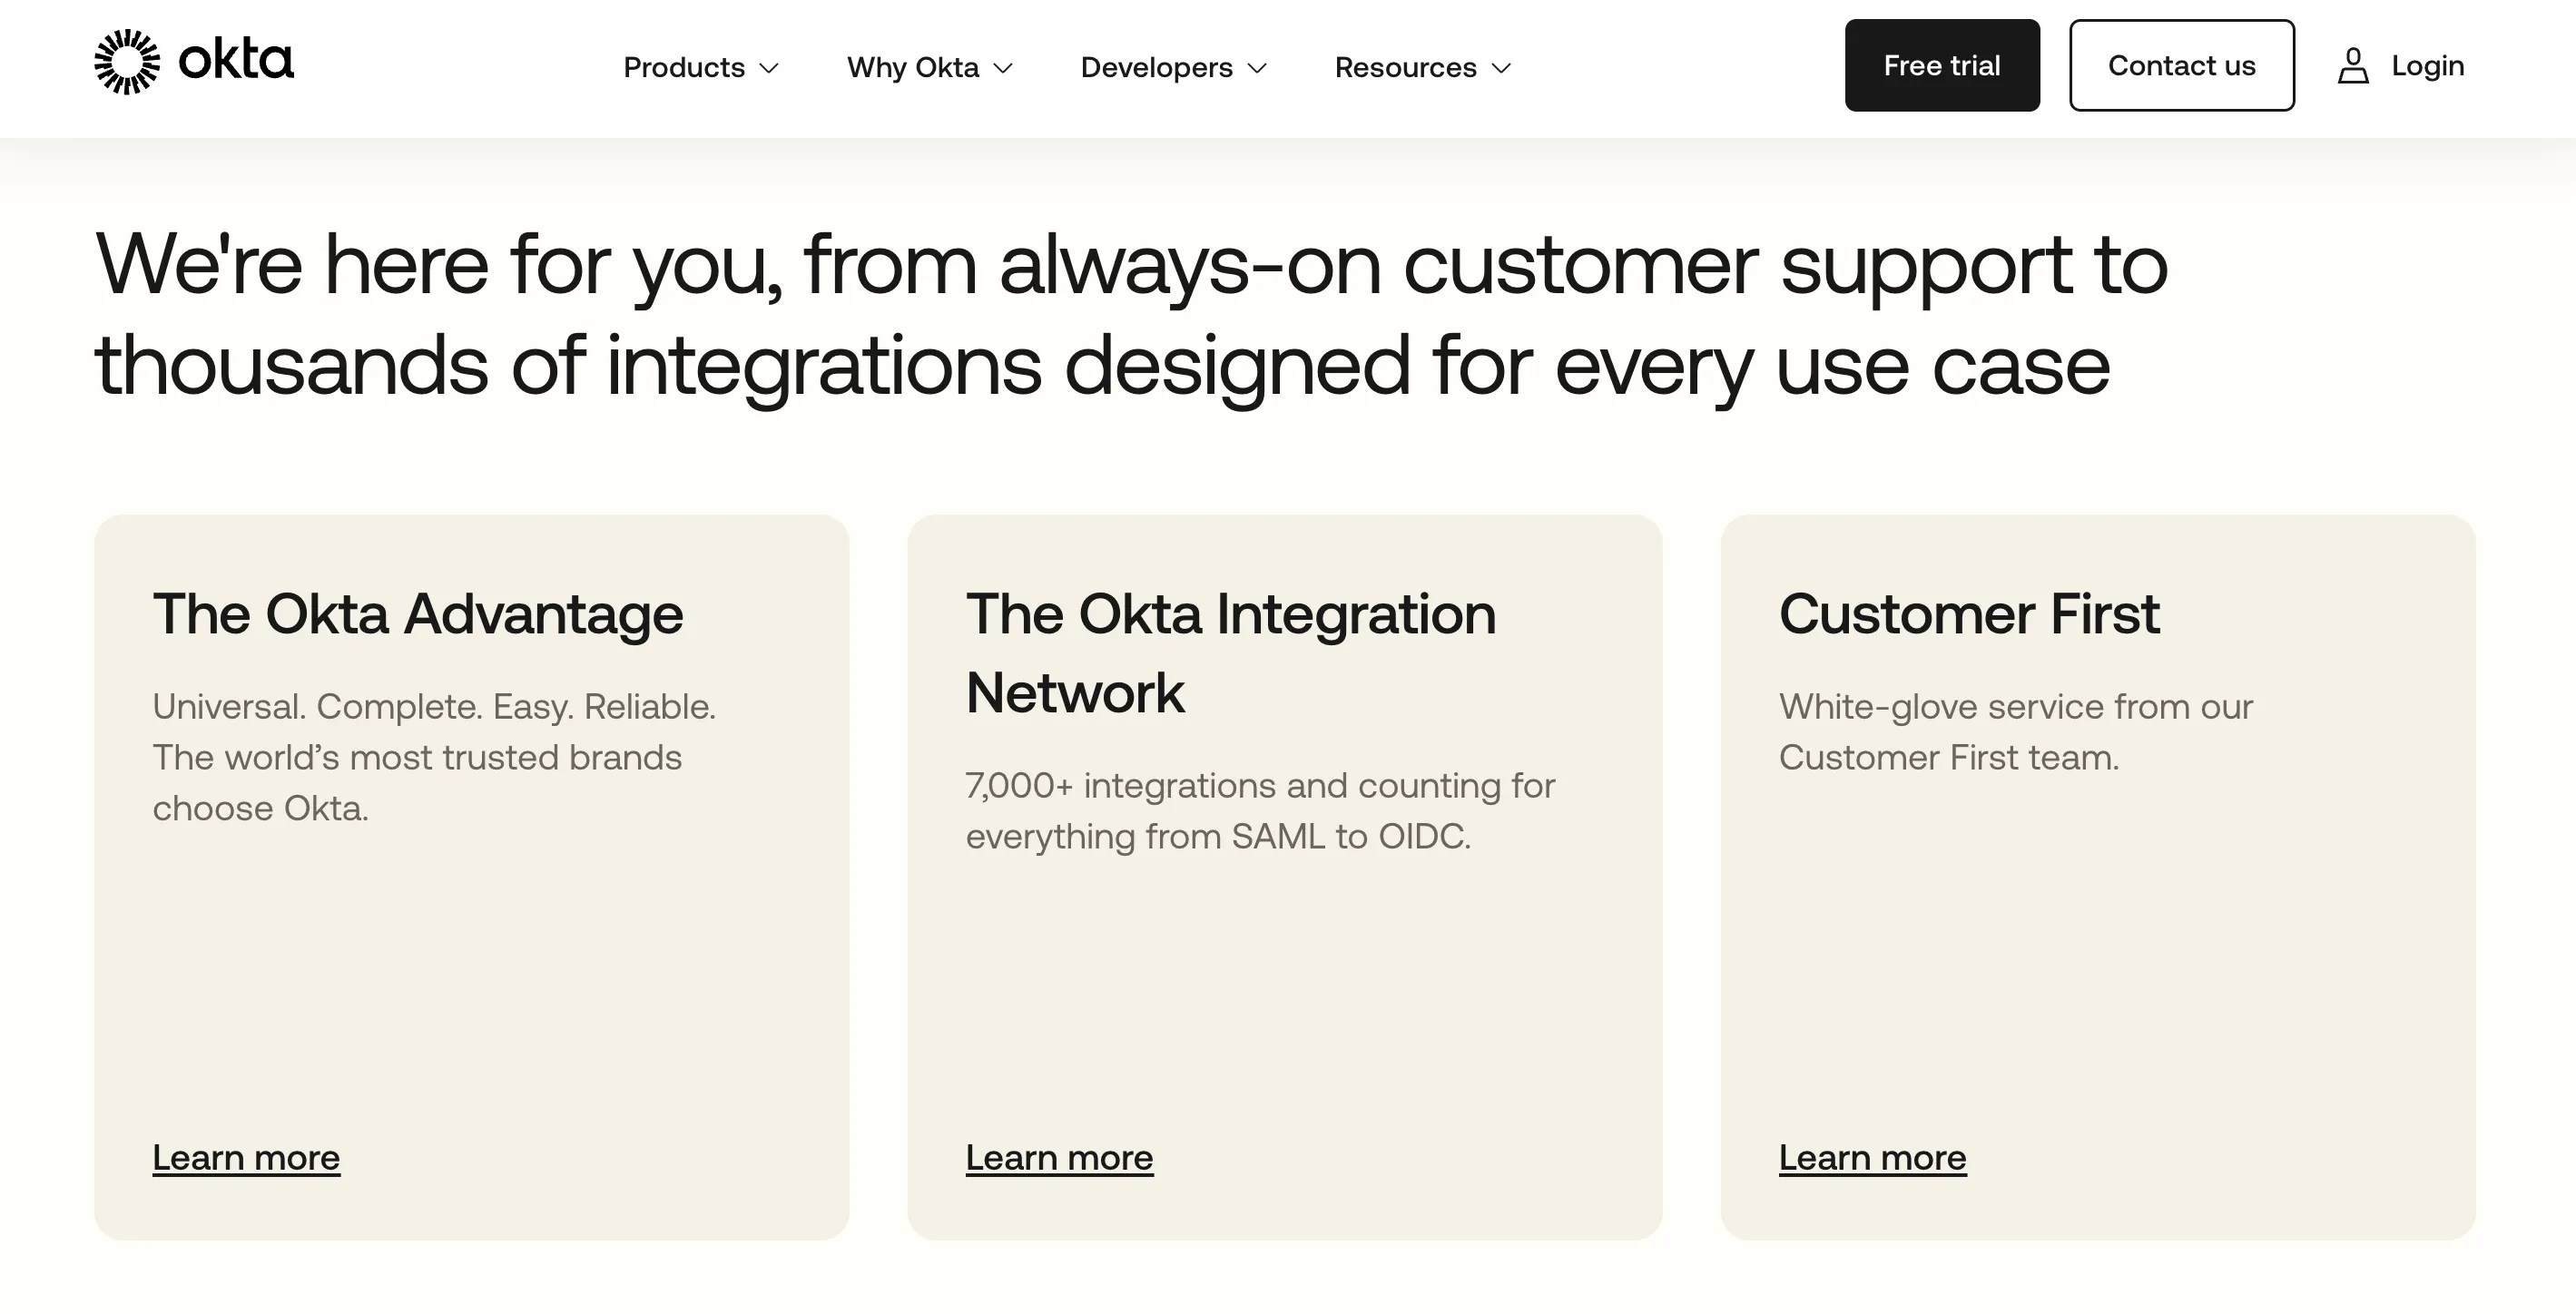Click the Login link
This screenshot has height=1314, width=2576.
point(2427,65)
